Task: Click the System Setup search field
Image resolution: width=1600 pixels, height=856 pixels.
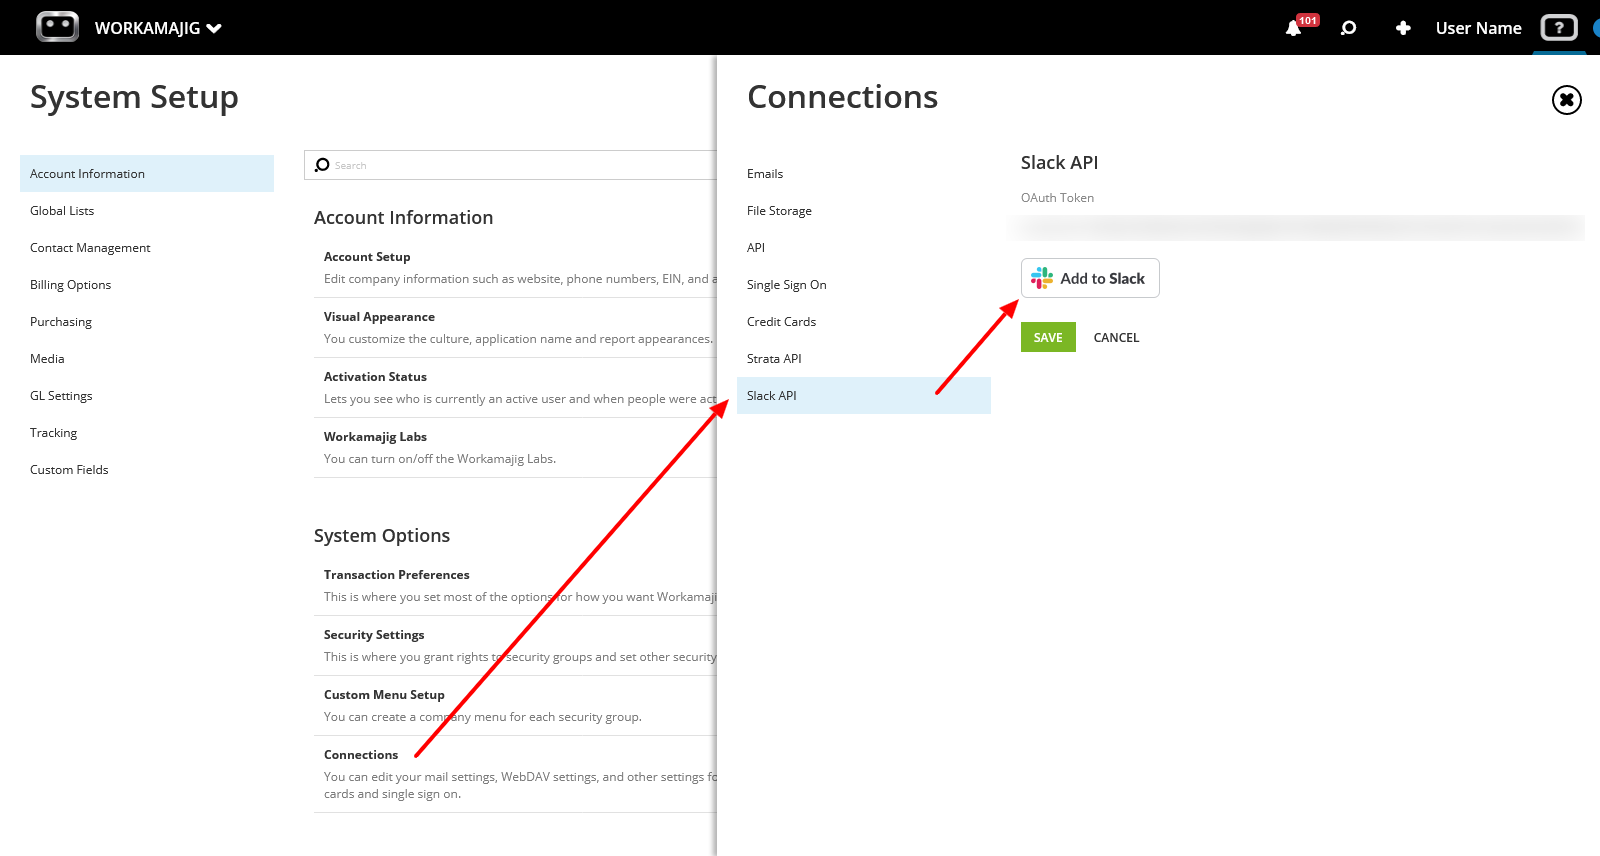Action: (x=511, y=165)
